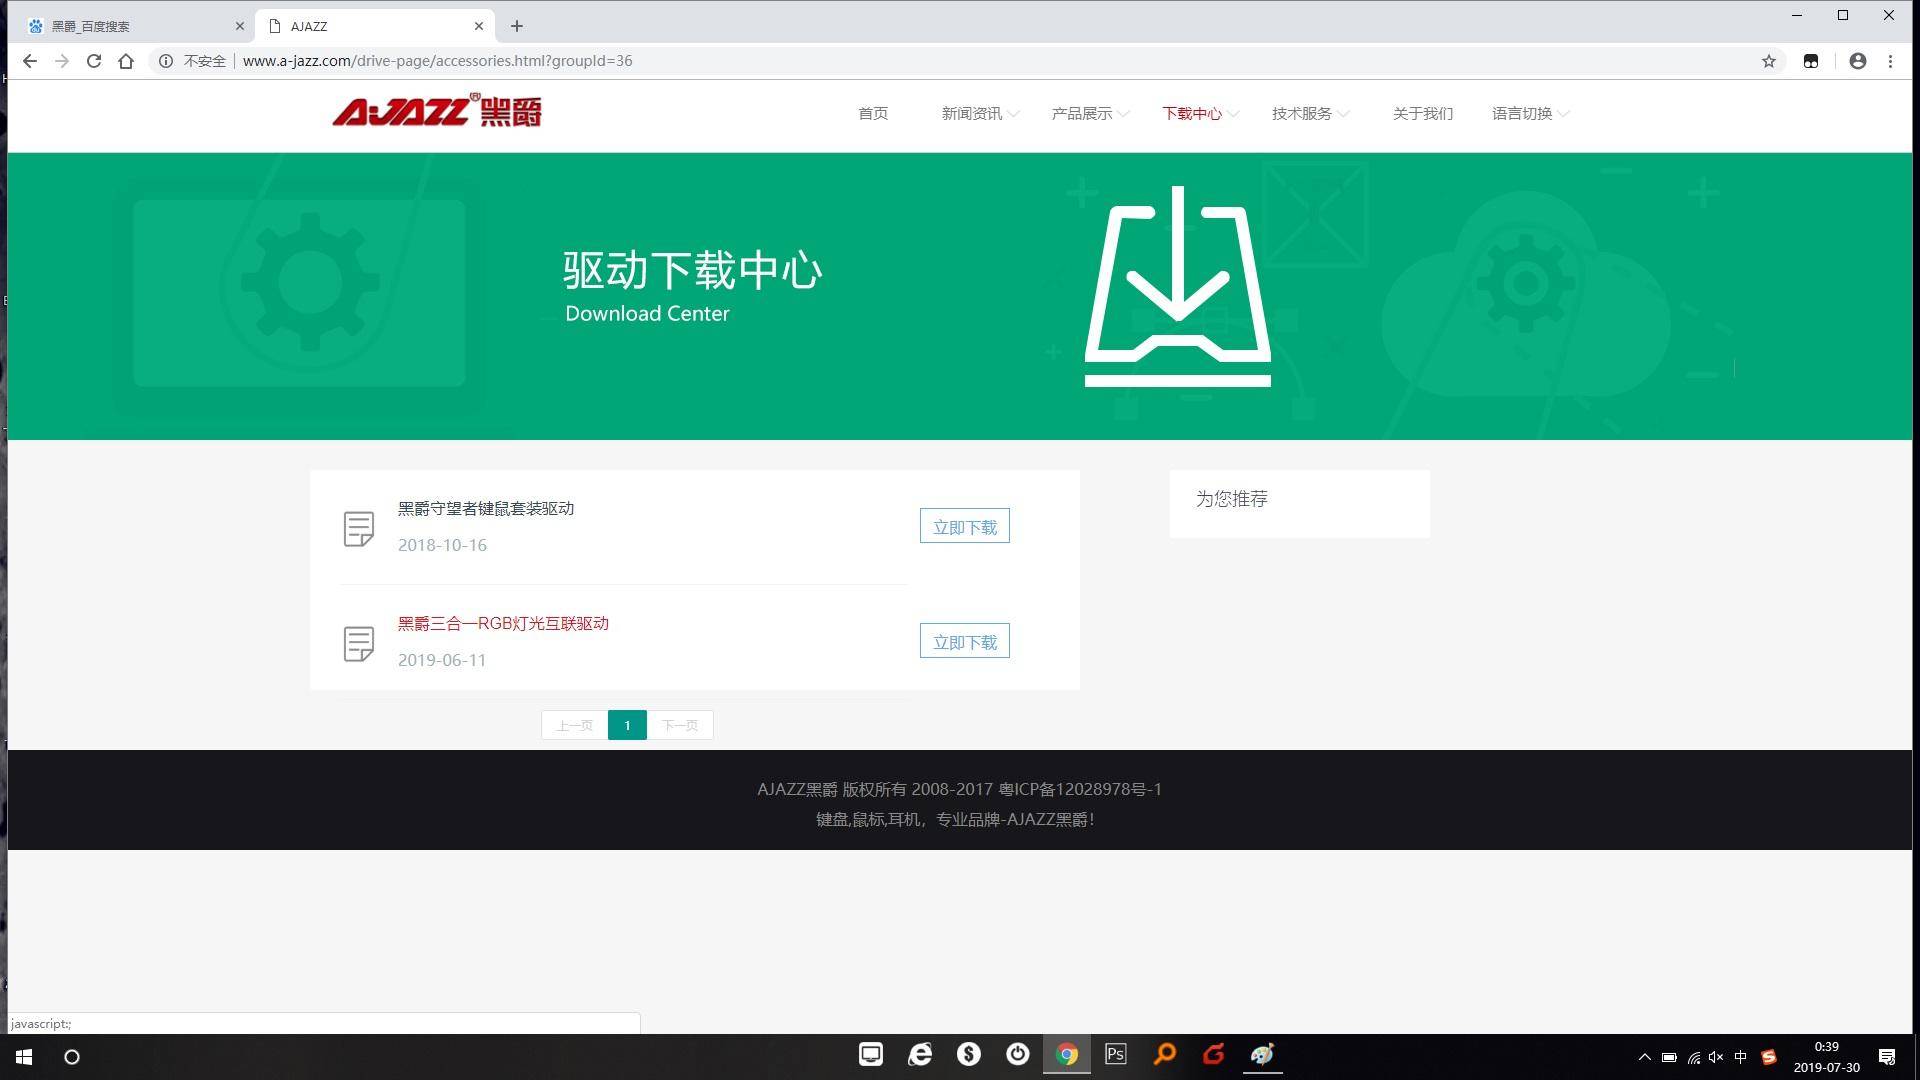1920x1080 pixels.
Task: Click document icon beside 黑爵三合一RGB灯光互联驱动
Action: (x=359, y=644)
